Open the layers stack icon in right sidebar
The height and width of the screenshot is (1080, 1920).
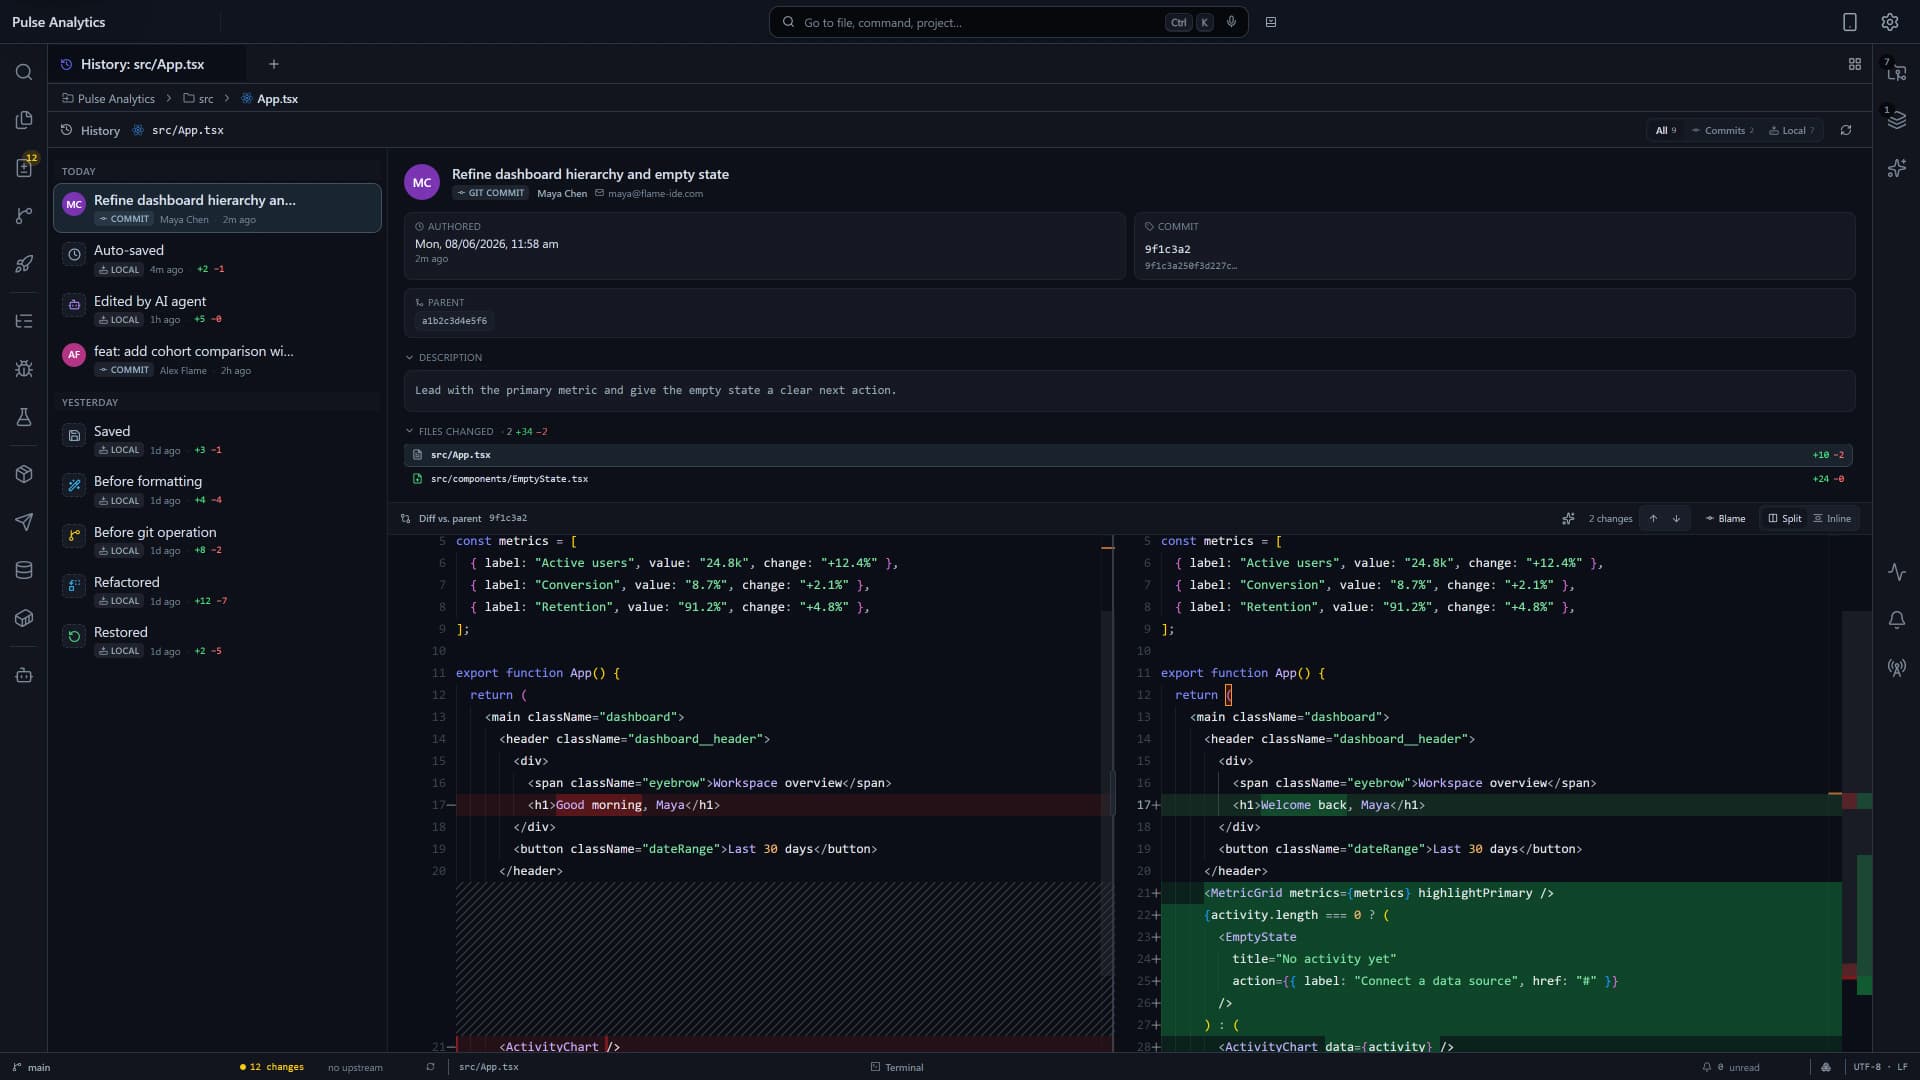pos(1896,120)
